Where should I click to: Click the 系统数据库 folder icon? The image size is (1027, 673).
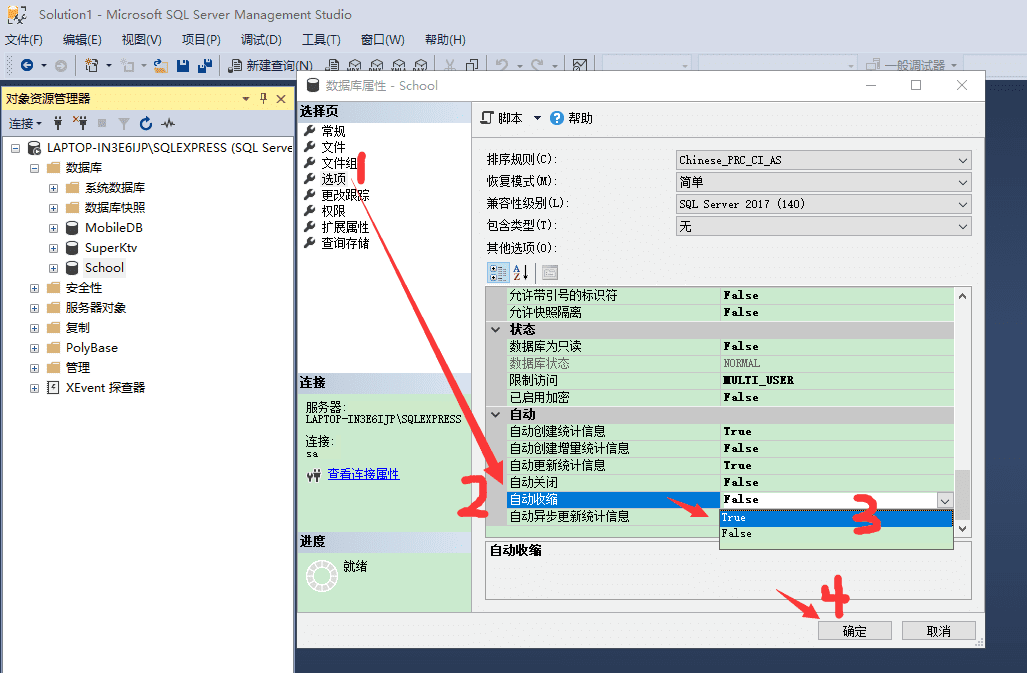pos(73,188)
